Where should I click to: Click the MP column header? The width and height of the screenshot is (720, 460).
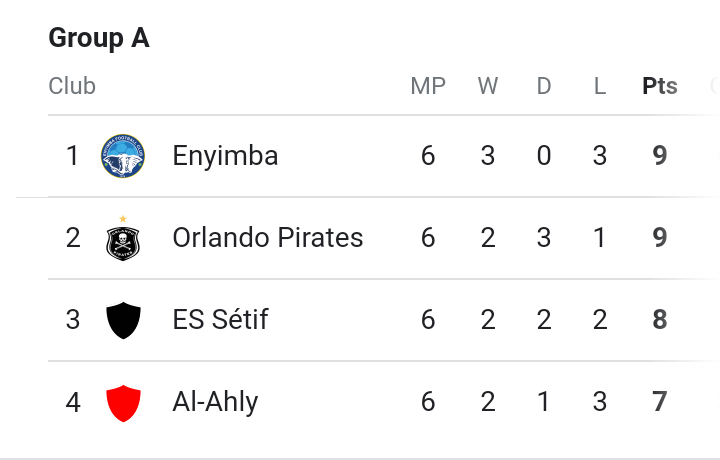[428, 86]
